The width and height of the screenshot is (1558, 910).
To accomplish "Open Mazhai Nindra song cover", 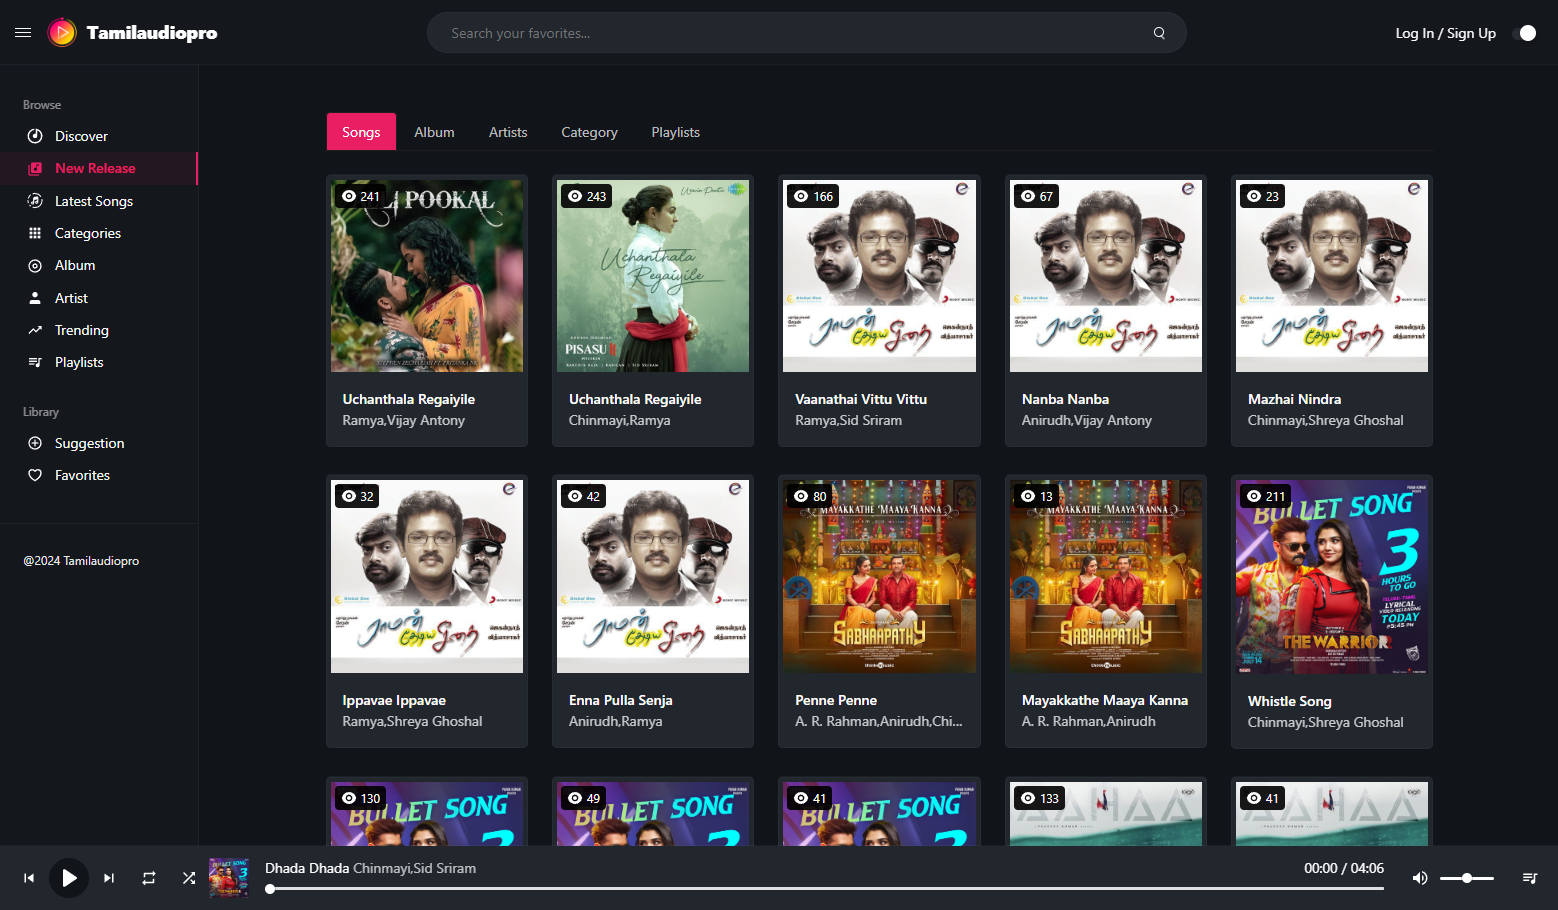I will point(1332,276).
